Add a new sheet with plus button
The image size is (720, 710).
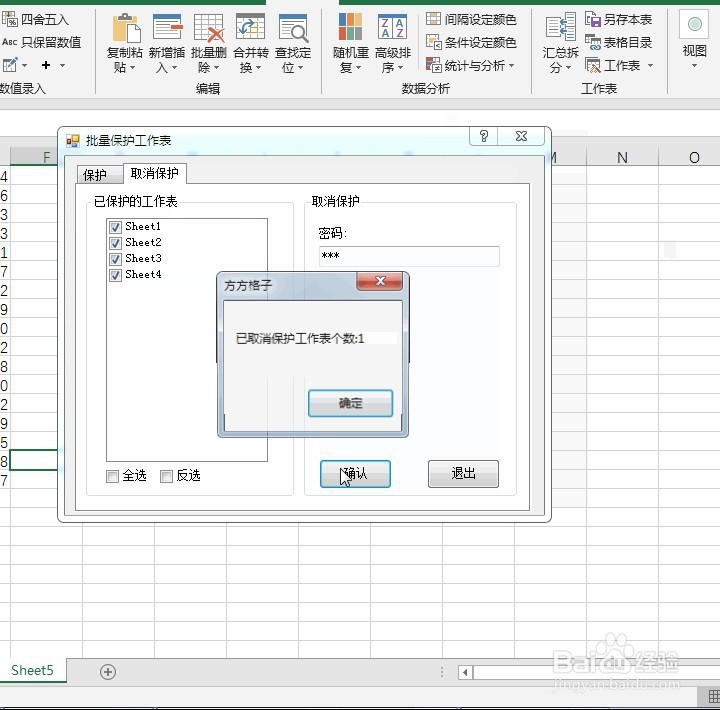(x=108, y=672)
